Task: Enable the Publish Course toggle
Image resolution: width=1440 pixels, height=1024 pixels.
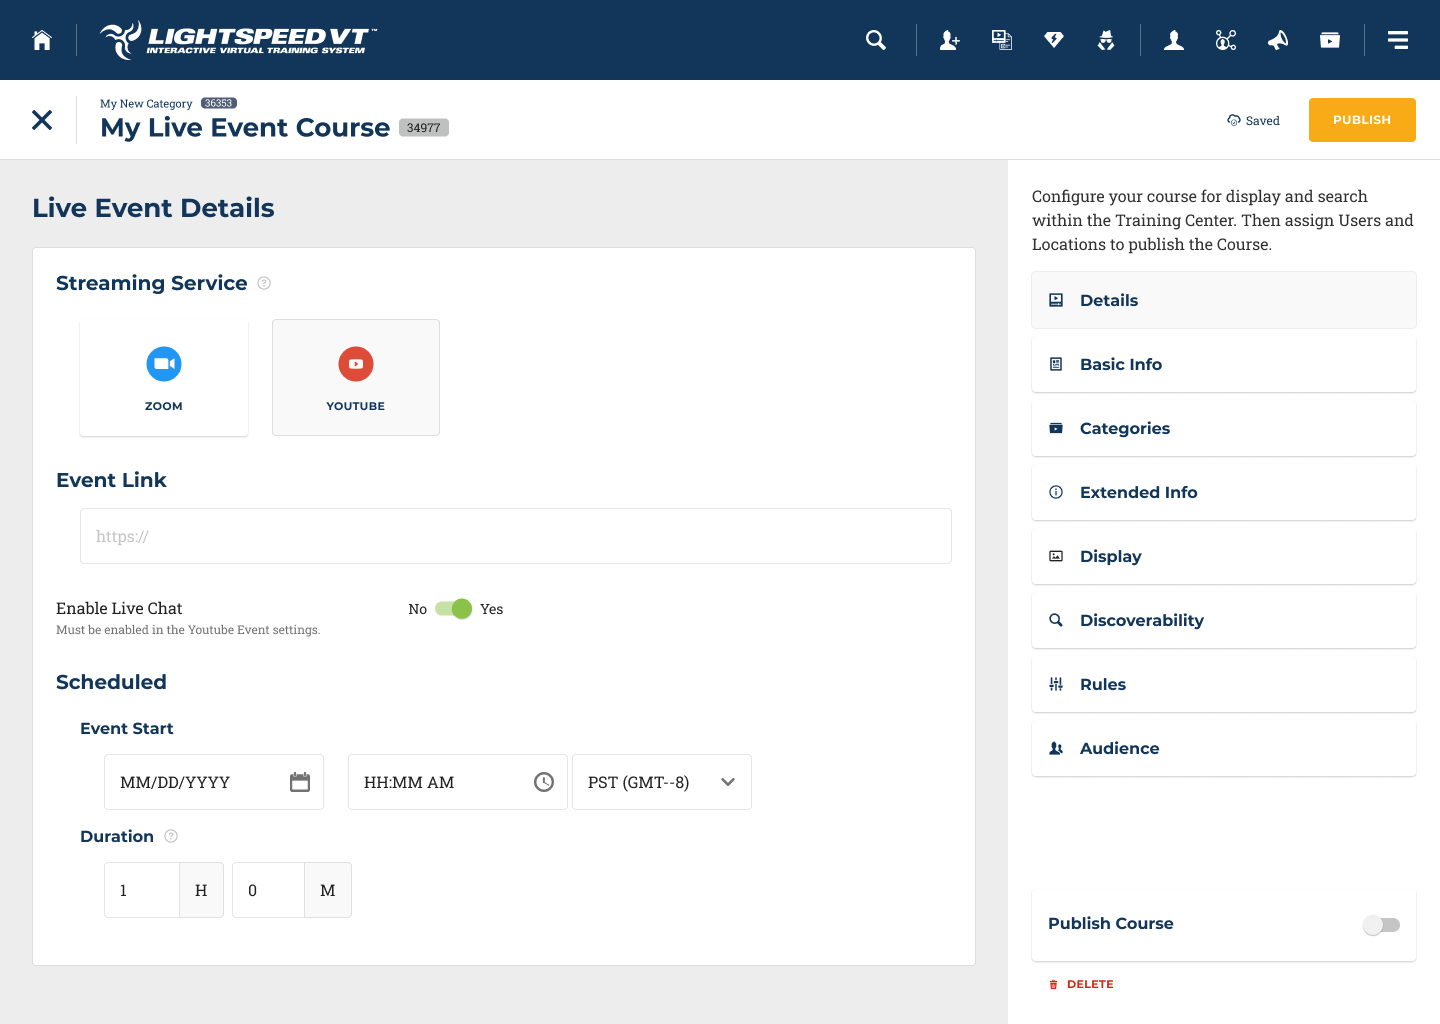Action: [x=1382, y=925]
